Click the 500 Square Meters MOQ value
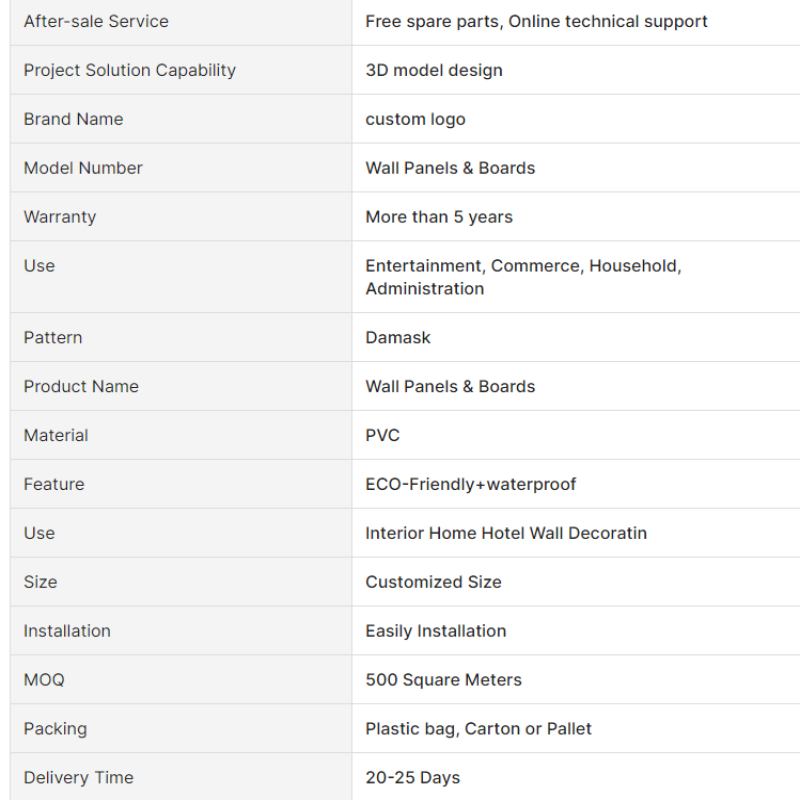 (x=443, y=680)
